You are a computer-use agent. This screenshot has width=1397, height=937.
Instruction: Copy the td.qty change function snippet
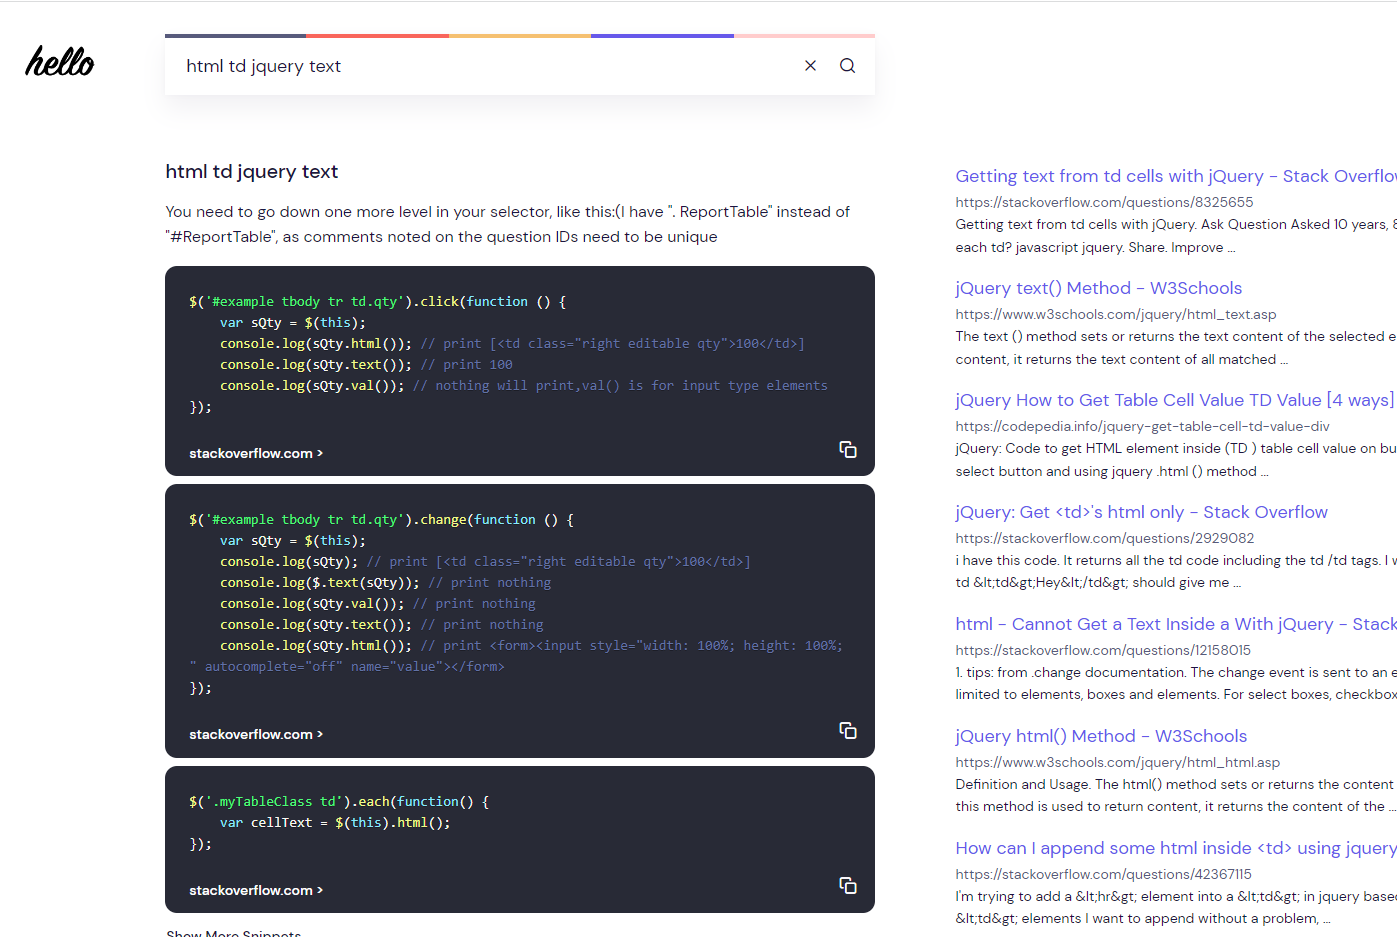(848, 731)
